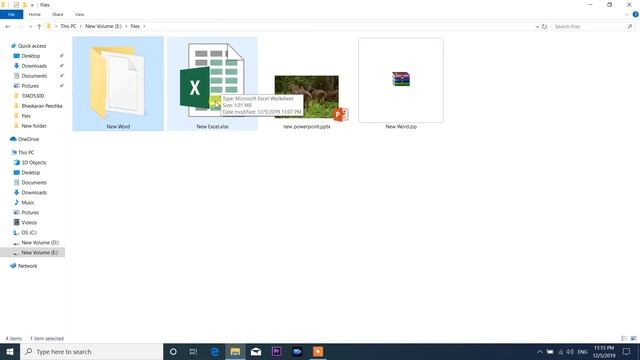
Task: Open volume control in system tray
Action: coord(570,351)
